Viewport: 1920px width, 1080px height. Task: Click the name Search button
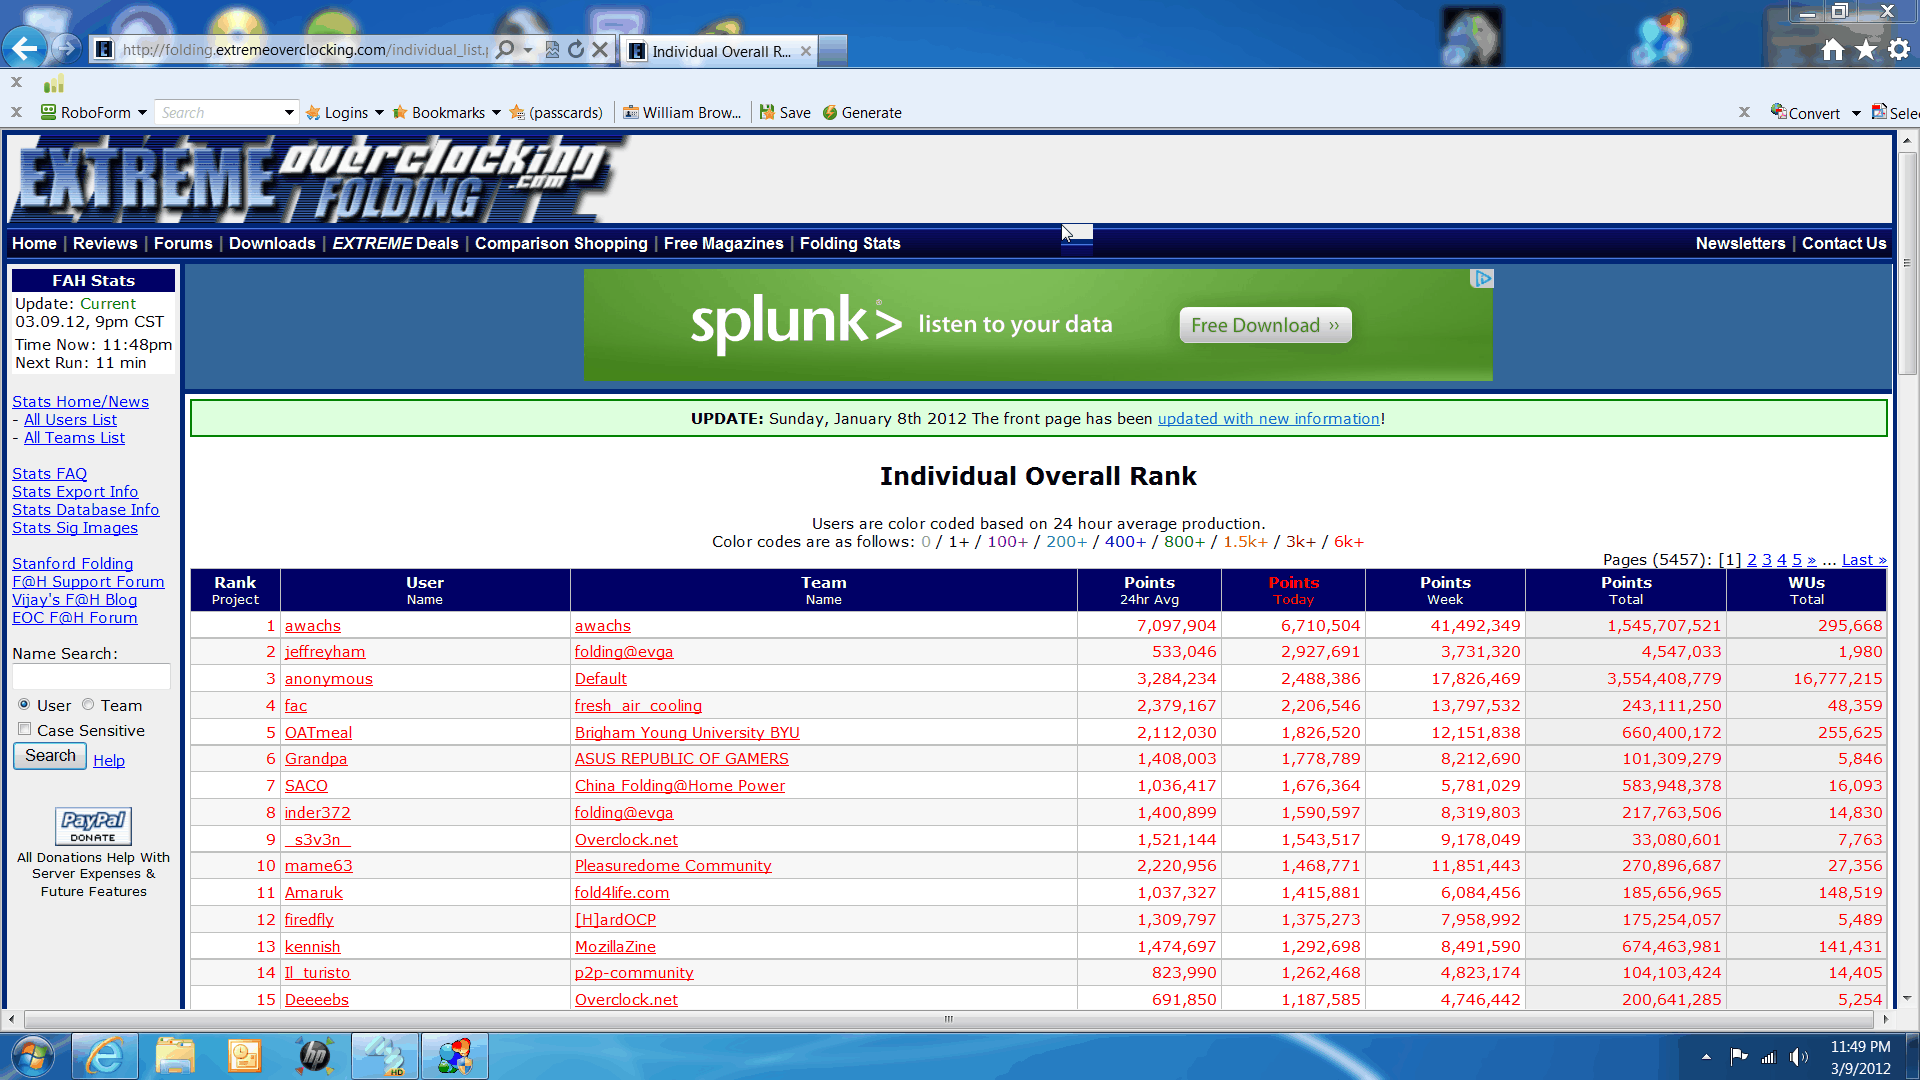[x=50, y=756]
